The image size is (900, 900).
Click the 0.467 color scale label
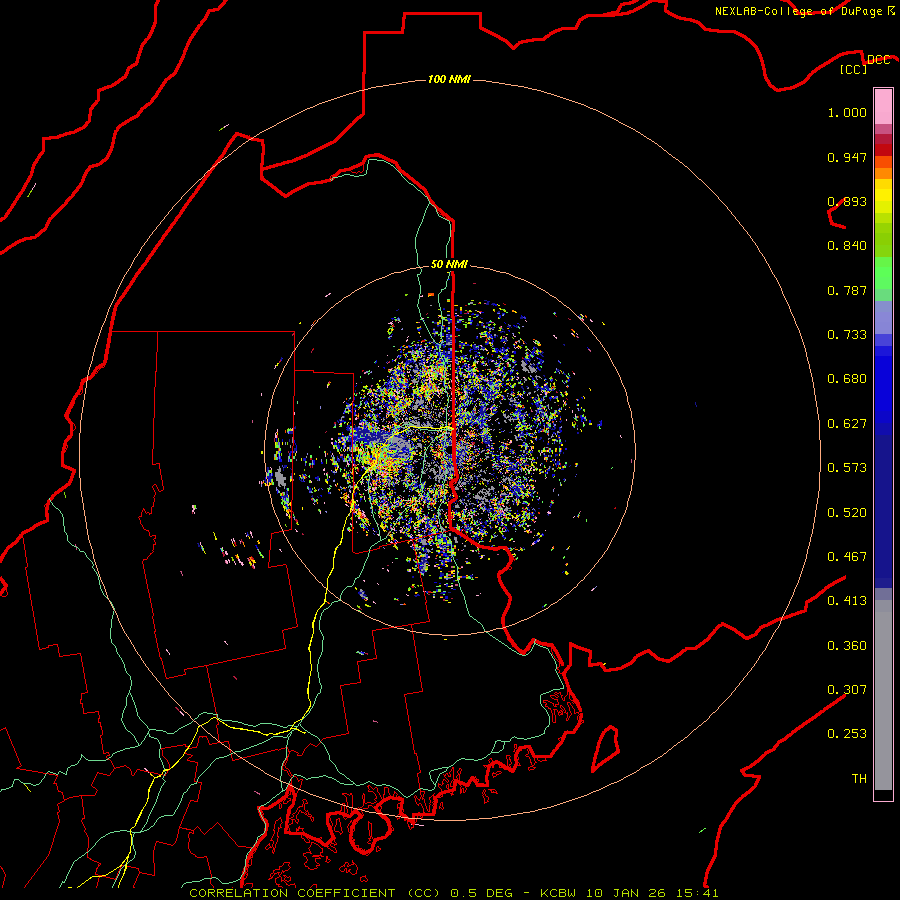click(847, 557)
